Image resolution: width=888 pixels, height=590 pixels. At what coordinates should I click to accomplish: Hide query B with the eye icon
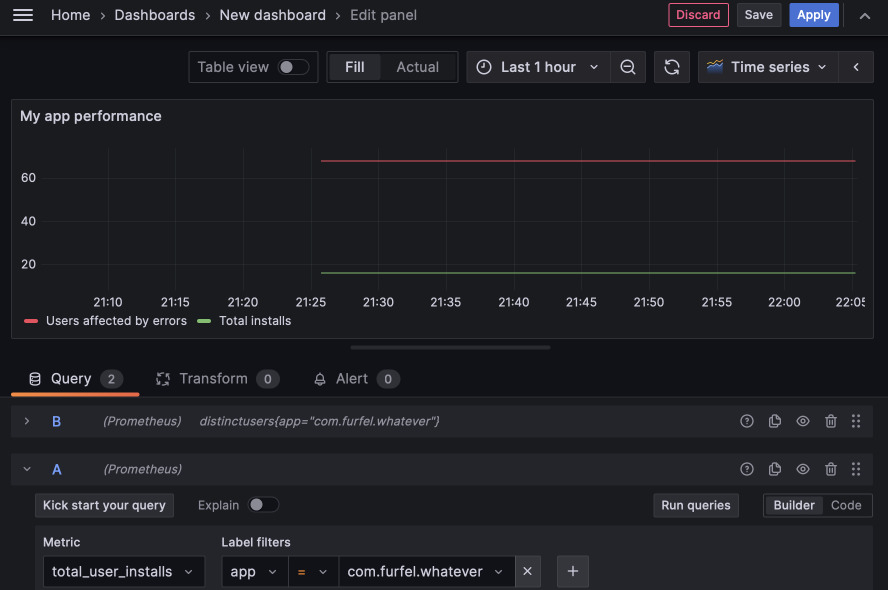click(803, 421)
